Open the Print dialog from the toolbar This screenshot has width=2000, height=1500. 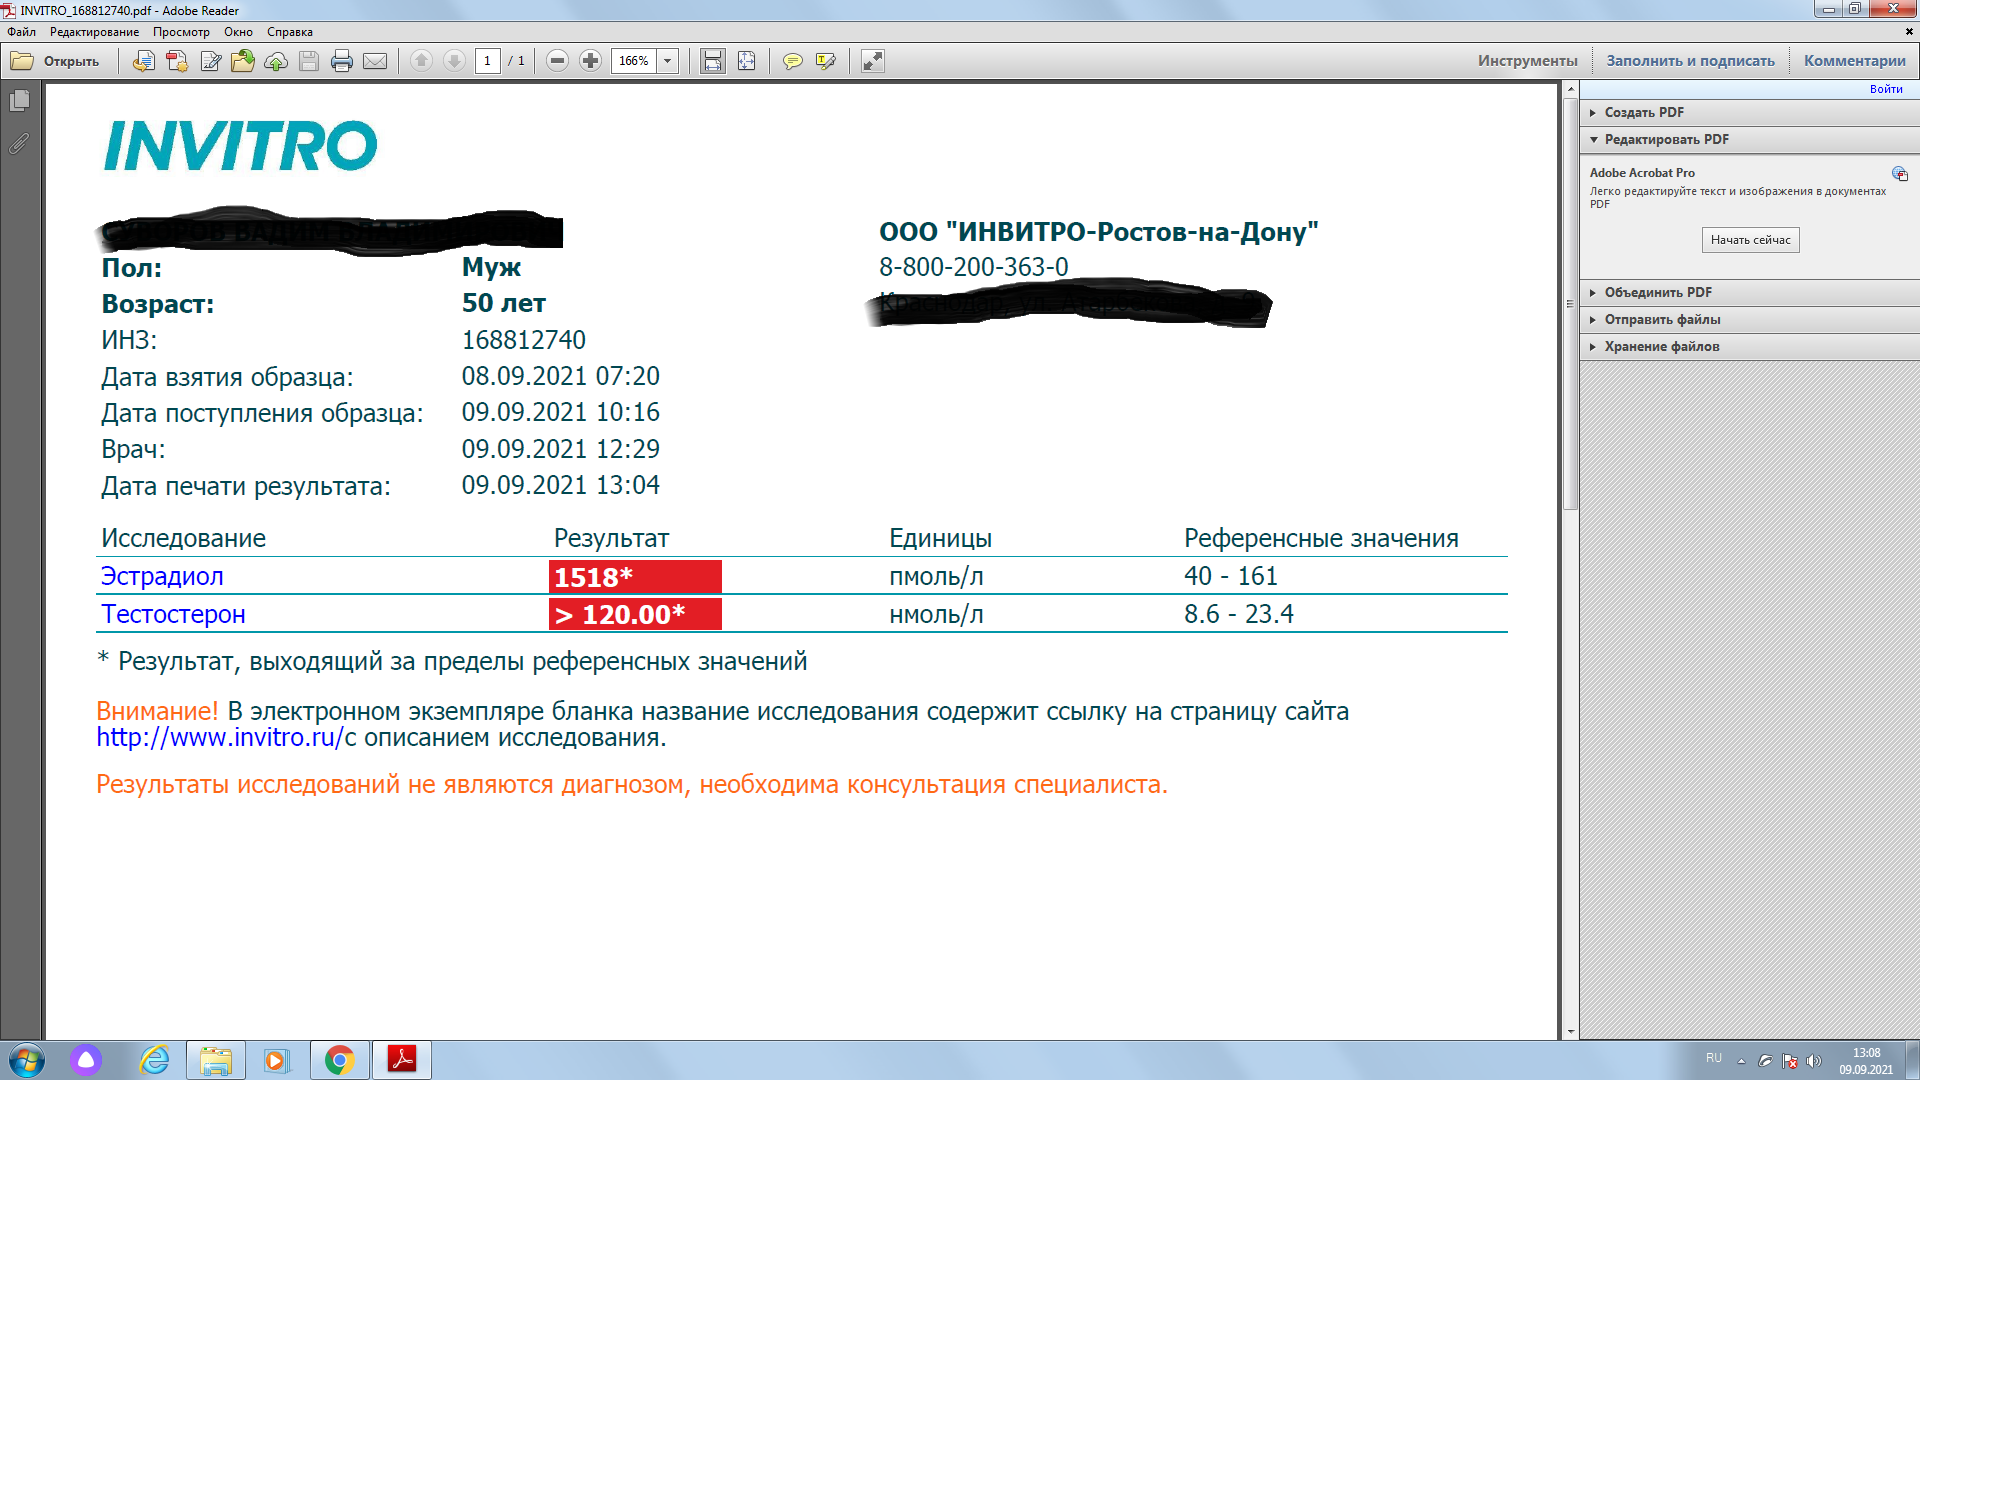[x=341, y=61]
